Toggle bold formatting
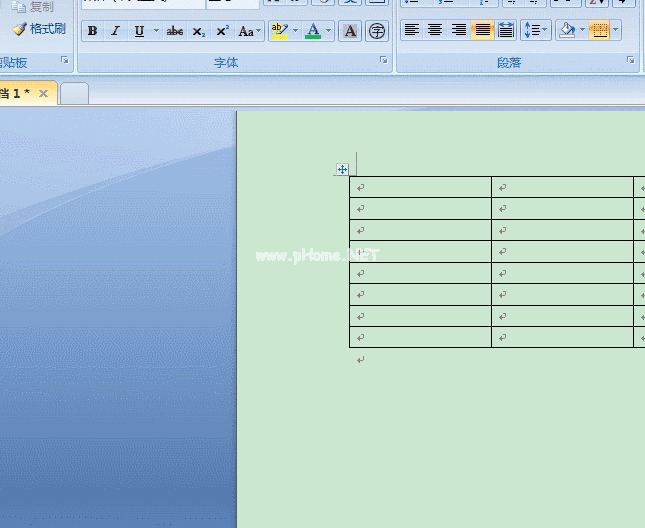The height and width of the screenshot is (528, 645). (93, 31)
